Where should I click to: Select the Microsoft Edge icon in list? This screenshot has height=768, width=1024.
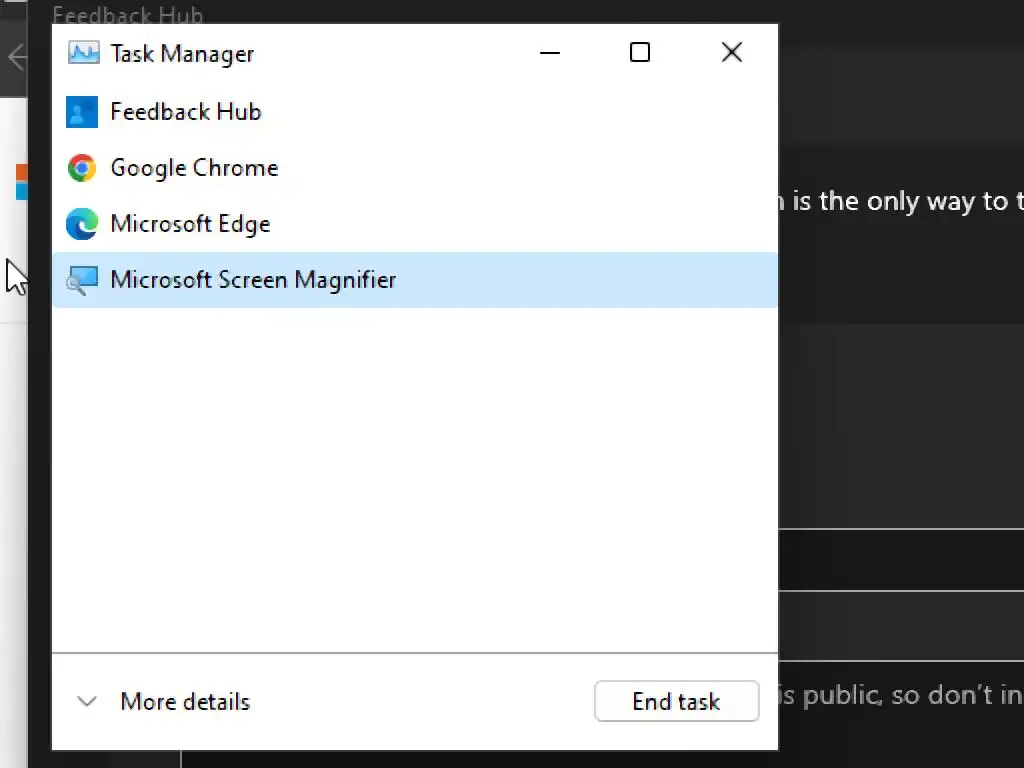click(x=82, y=224)
